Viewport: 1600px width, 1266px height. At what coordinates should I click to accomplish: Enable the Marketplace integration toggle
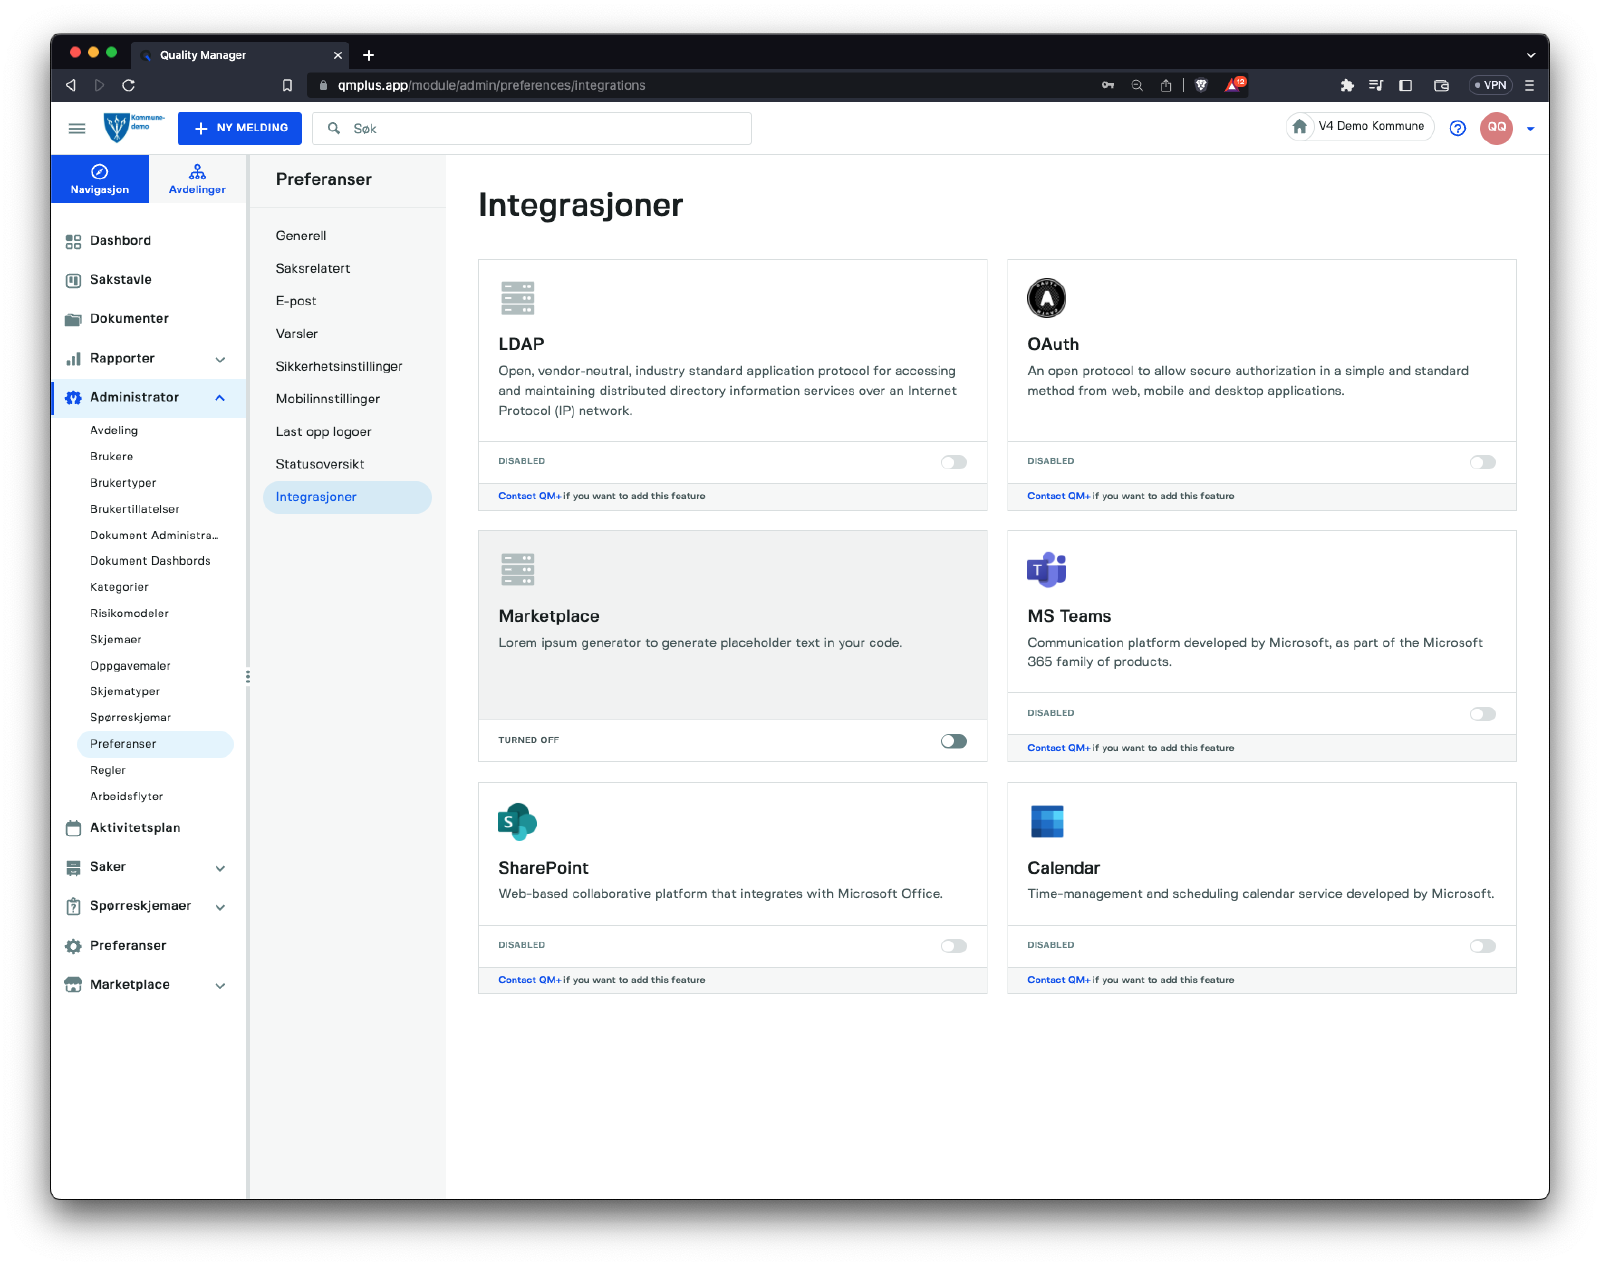[x=953, y=741]
